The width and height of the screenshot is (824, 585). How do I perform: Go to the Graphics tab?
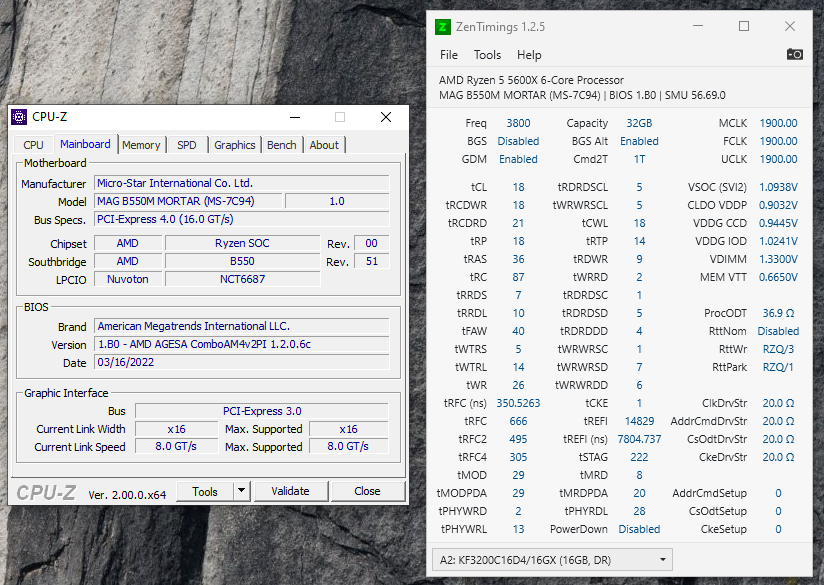pos(235,145)
